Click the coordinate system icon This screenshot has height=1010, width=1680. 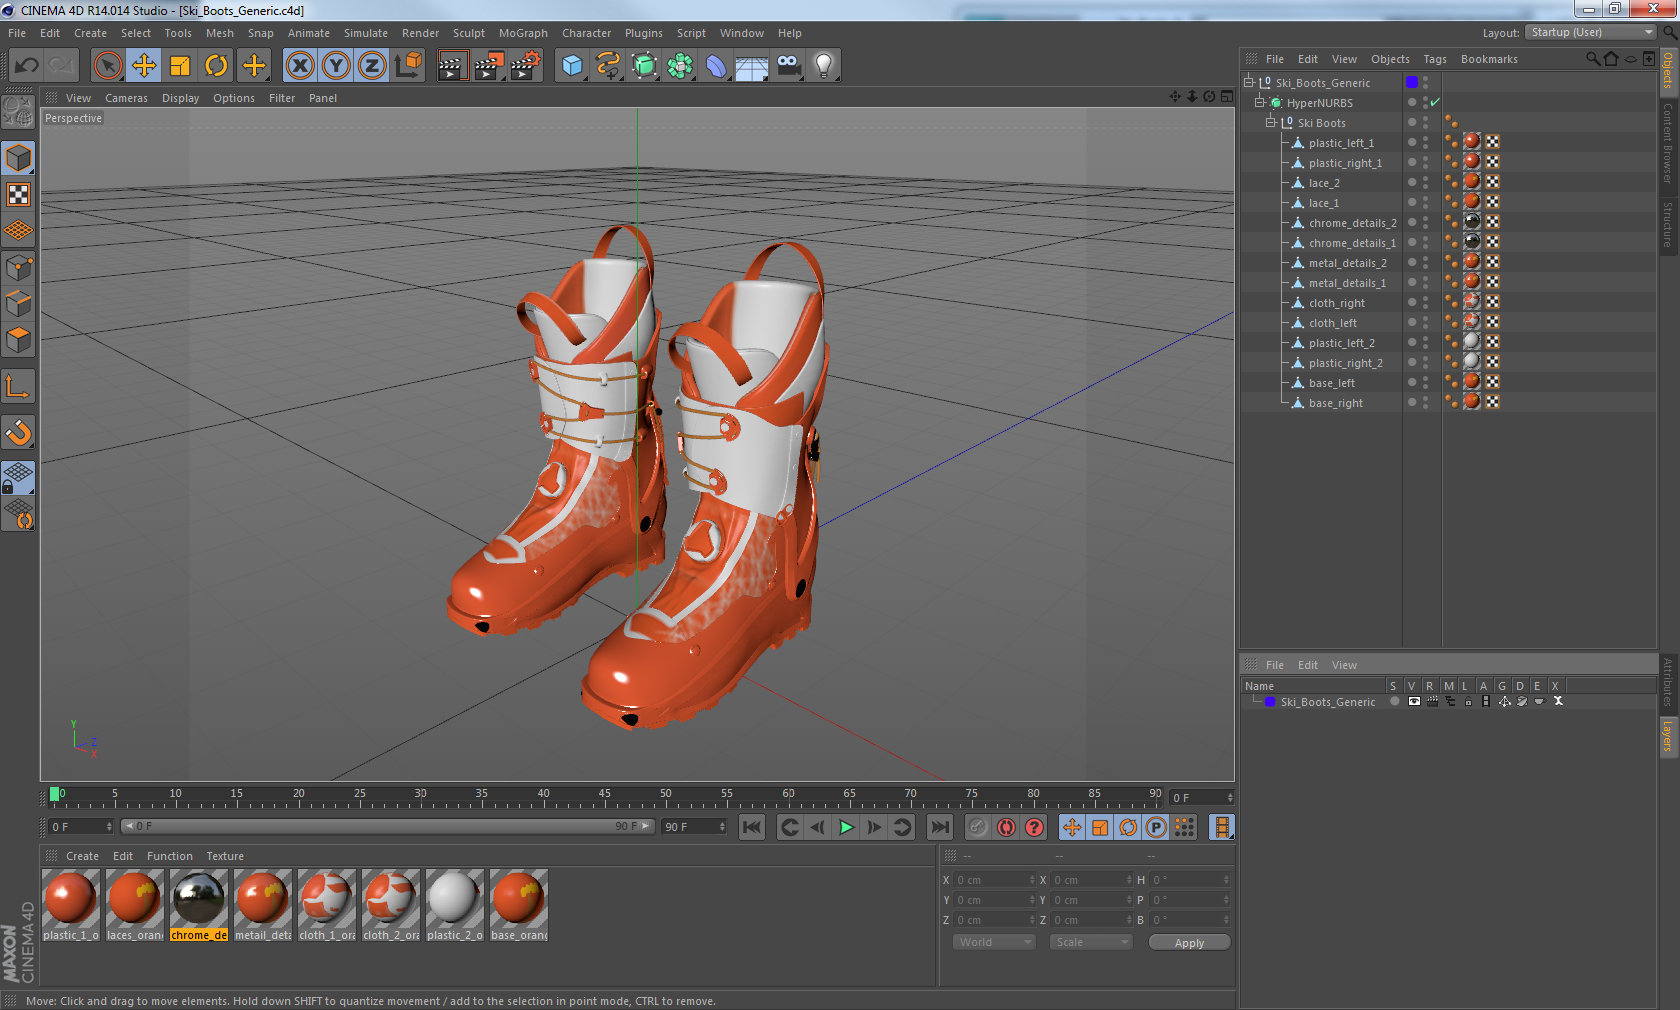[408, 66]
